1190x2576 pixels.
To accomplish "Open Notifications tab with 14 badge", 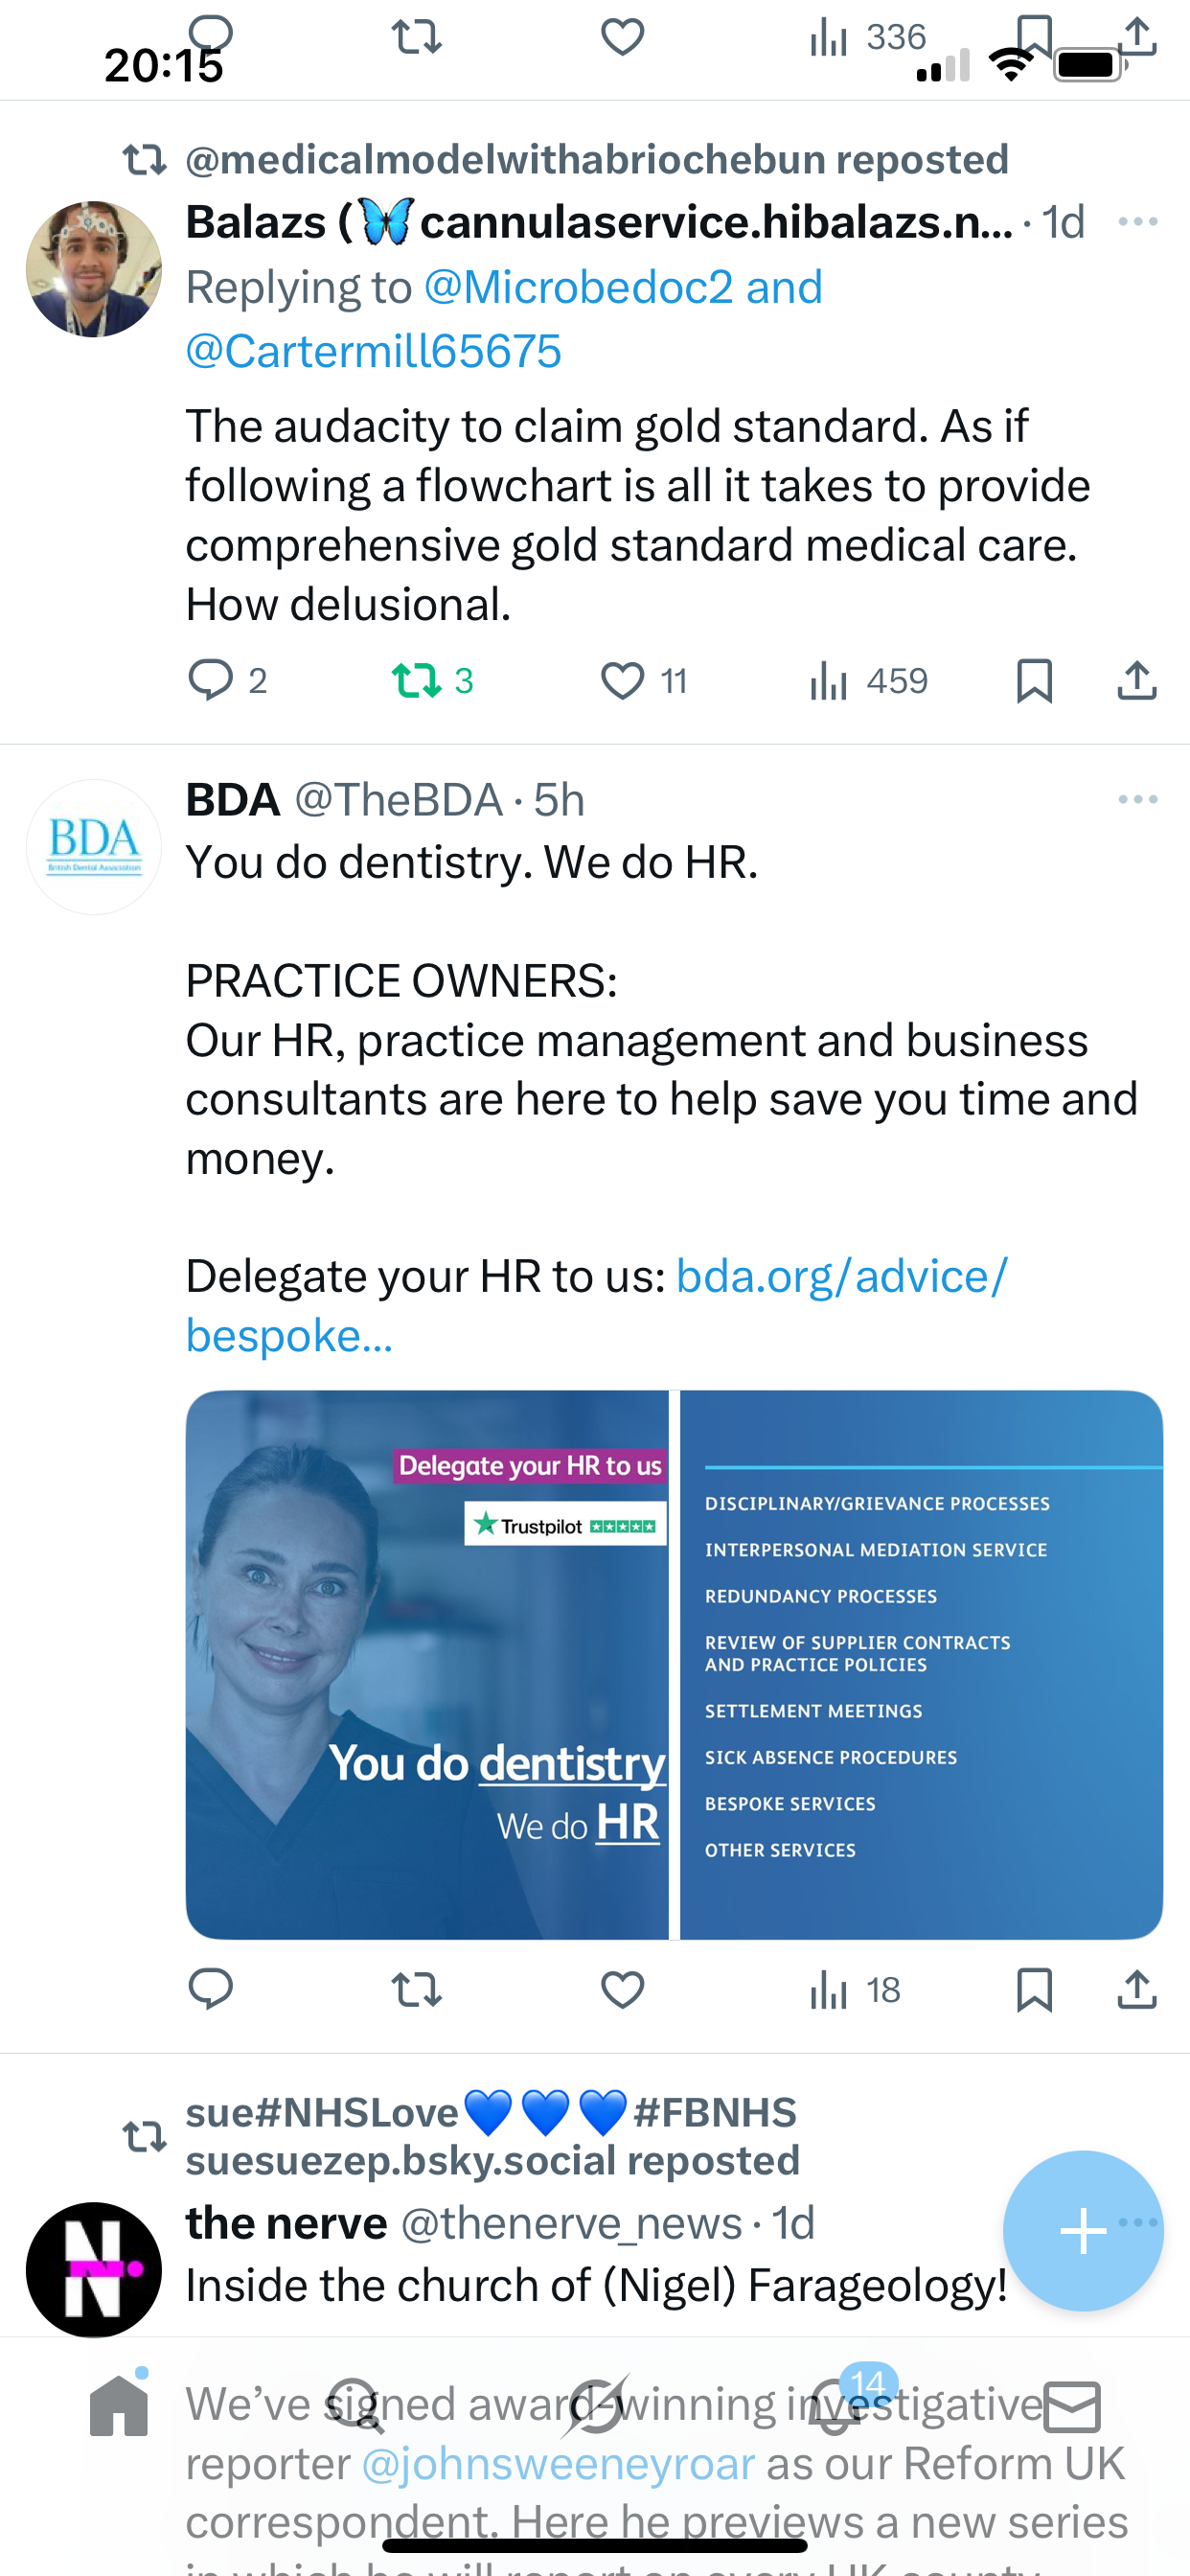I will [x=836, y=2405].
